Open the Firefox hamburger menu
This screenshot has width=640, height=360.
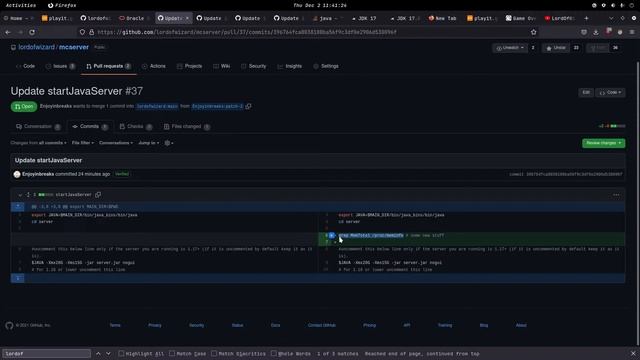click(632, 32)
